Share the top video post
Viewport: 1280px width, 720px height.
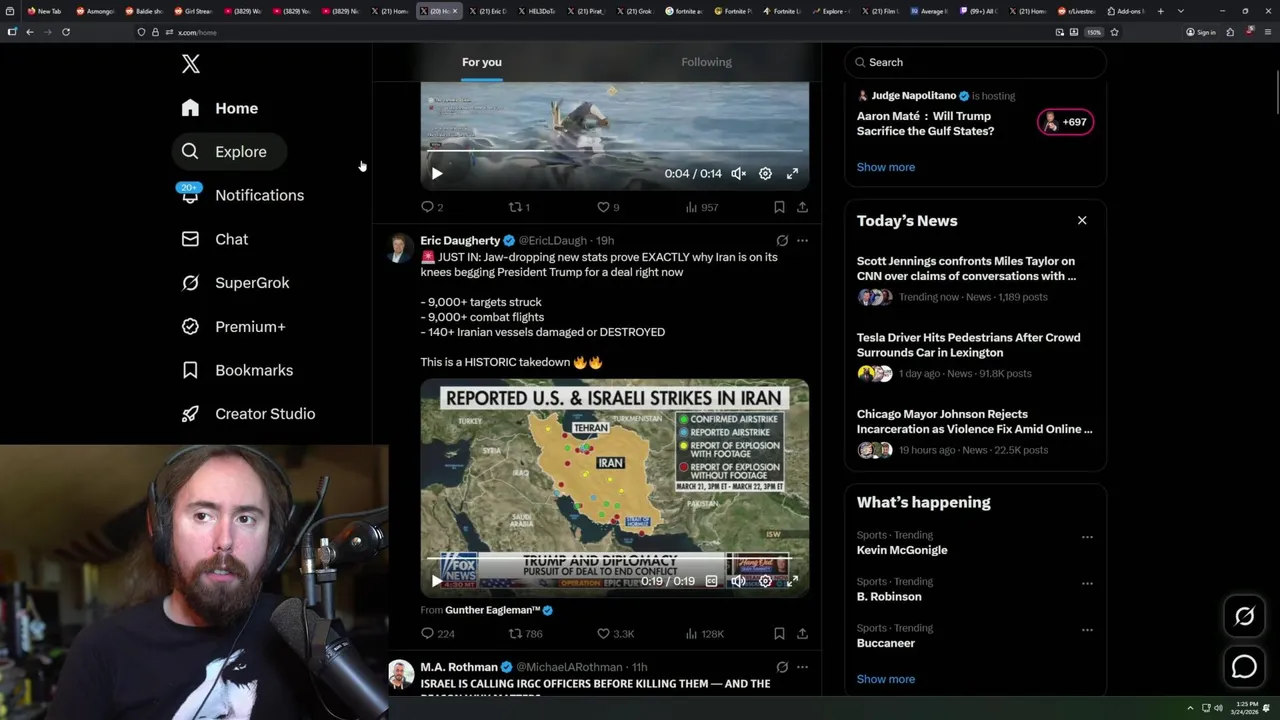coord(802,207)
